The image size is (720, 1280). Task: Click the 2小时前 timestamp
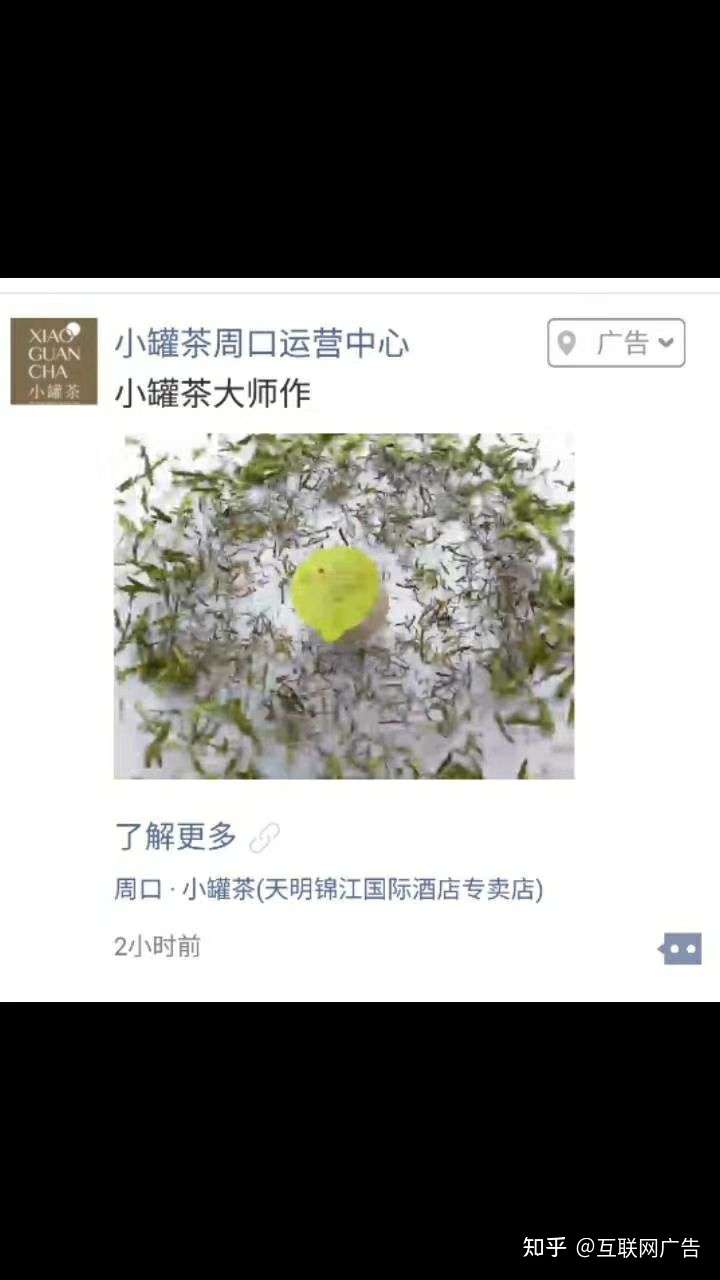[157, 946]
